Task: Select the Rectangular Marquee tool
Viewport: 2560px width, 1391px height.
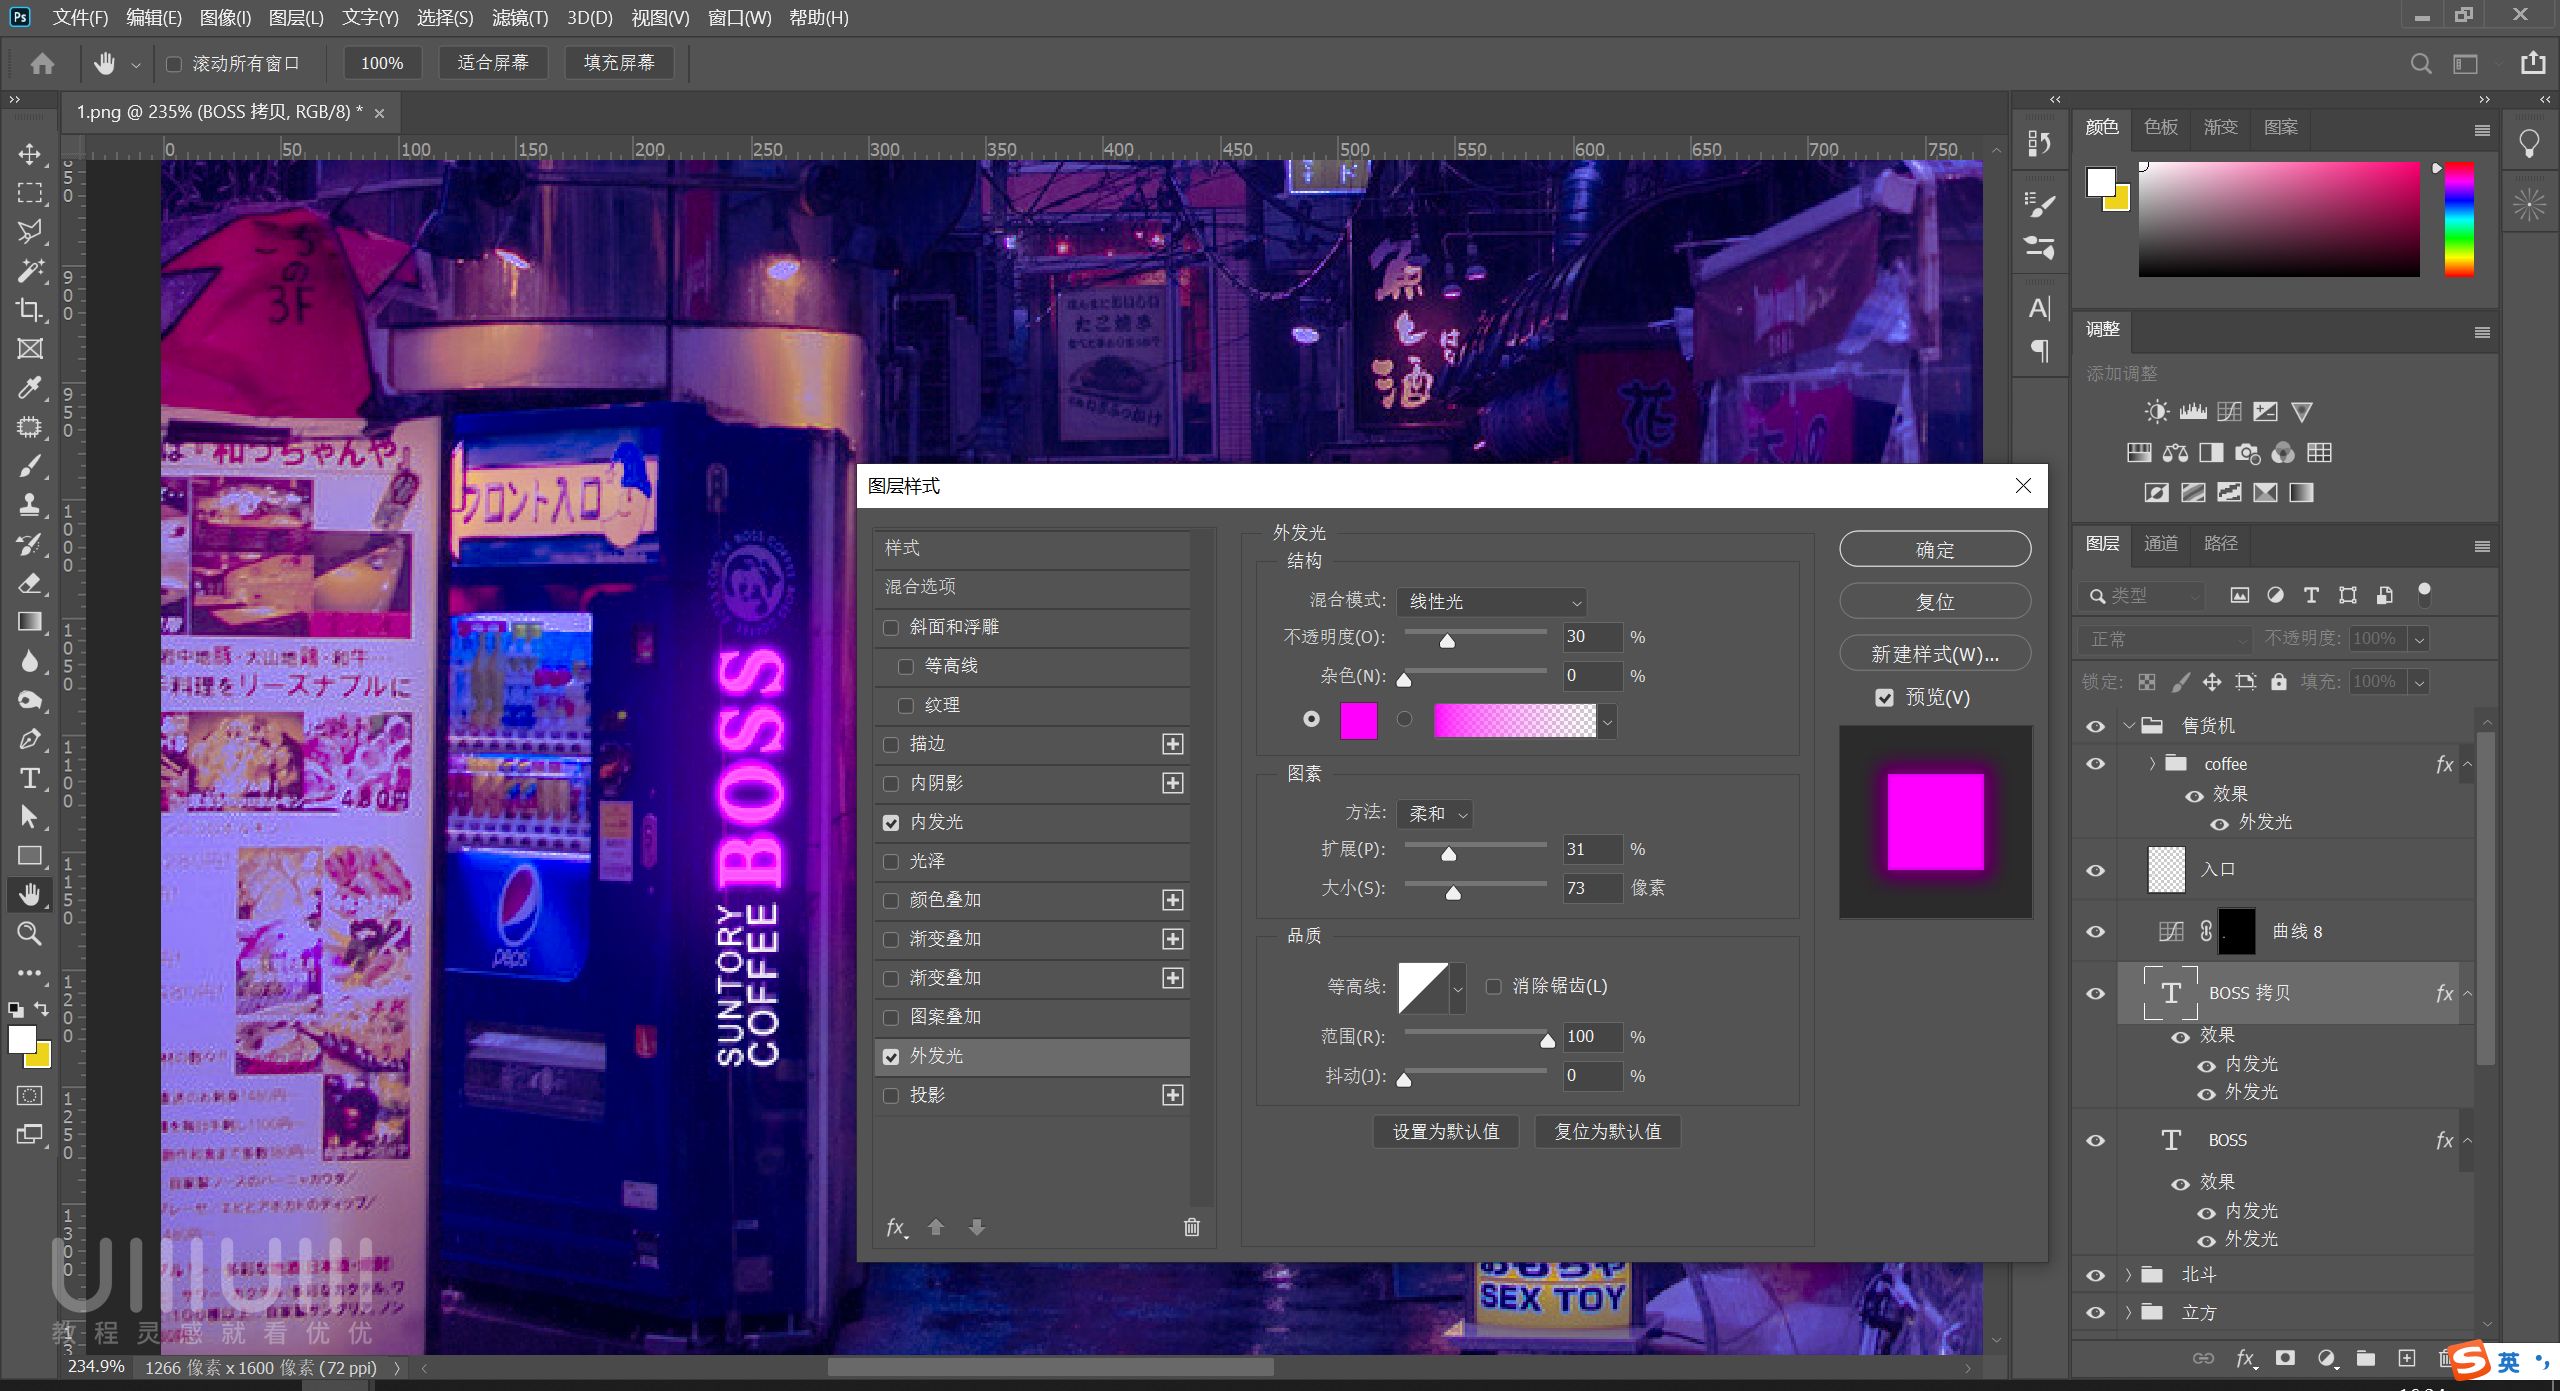Action: (x=30, y=193)
